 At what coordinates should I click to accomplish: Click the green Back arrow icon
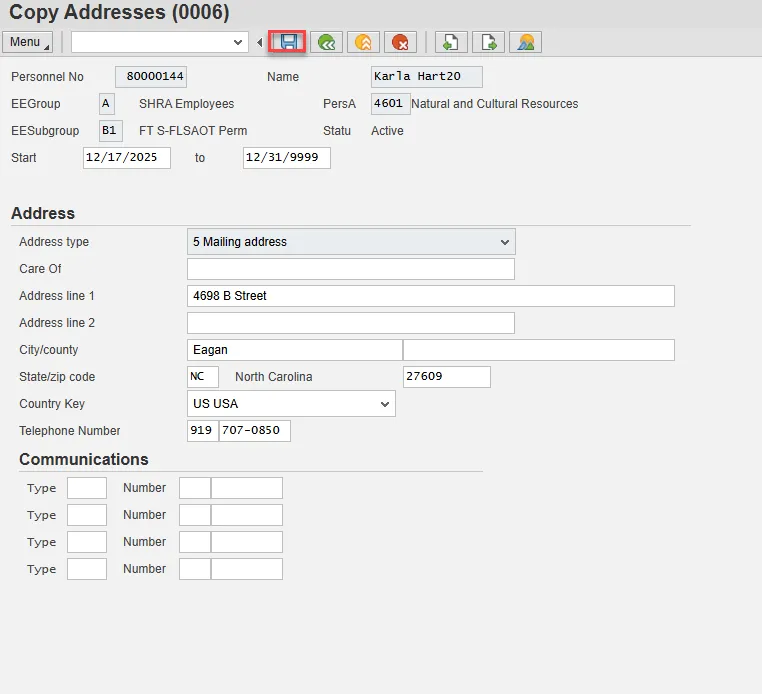326,42
